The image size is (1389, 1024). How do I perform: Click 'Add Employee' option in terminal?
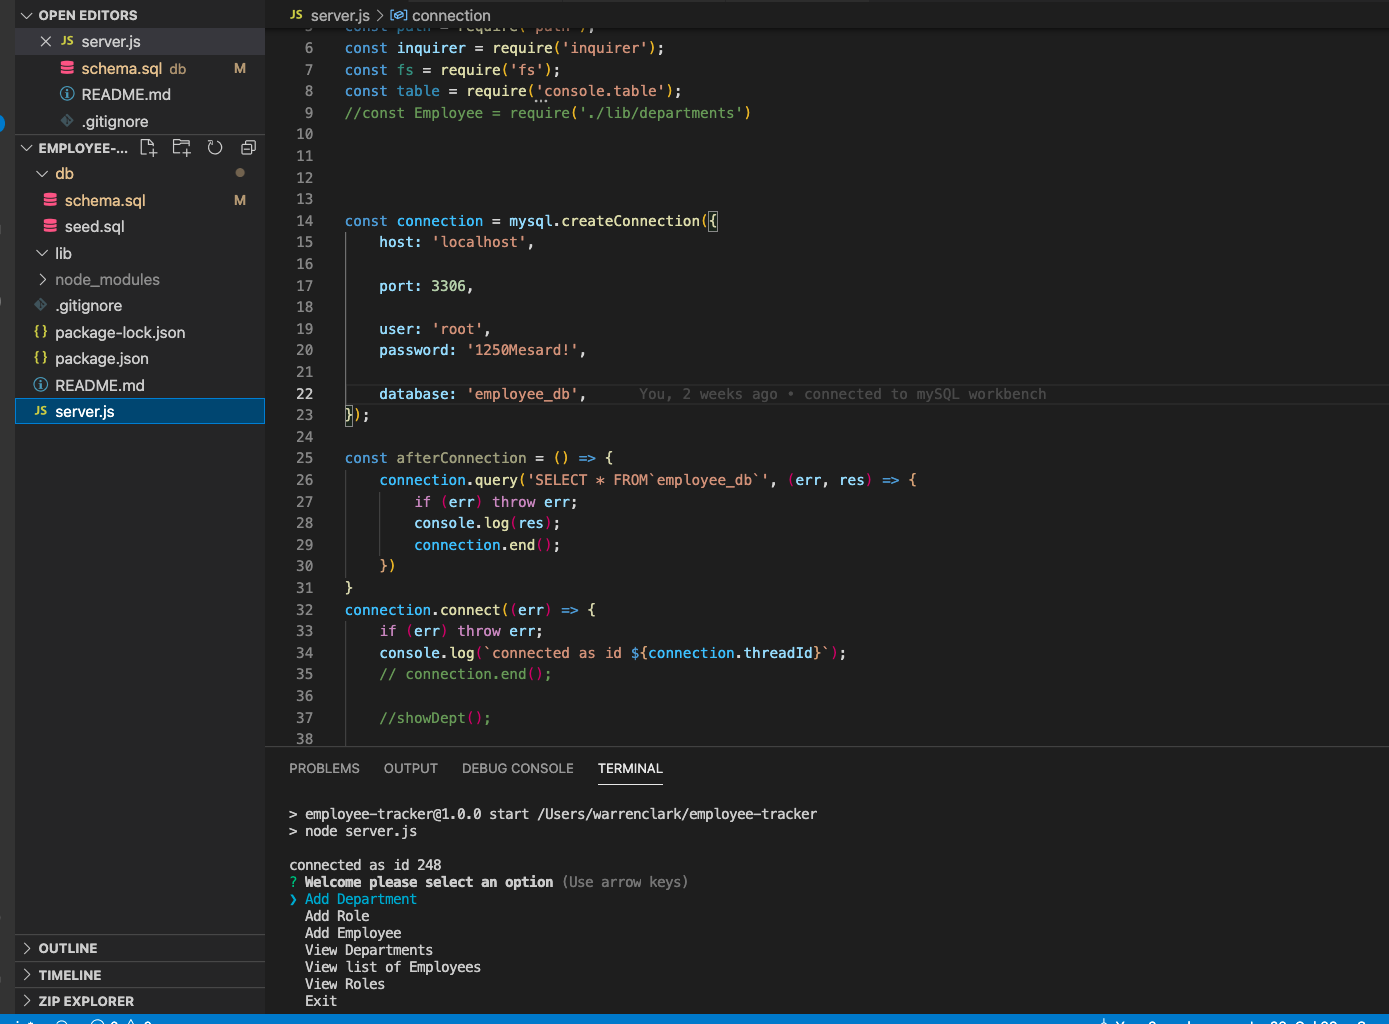353,933
